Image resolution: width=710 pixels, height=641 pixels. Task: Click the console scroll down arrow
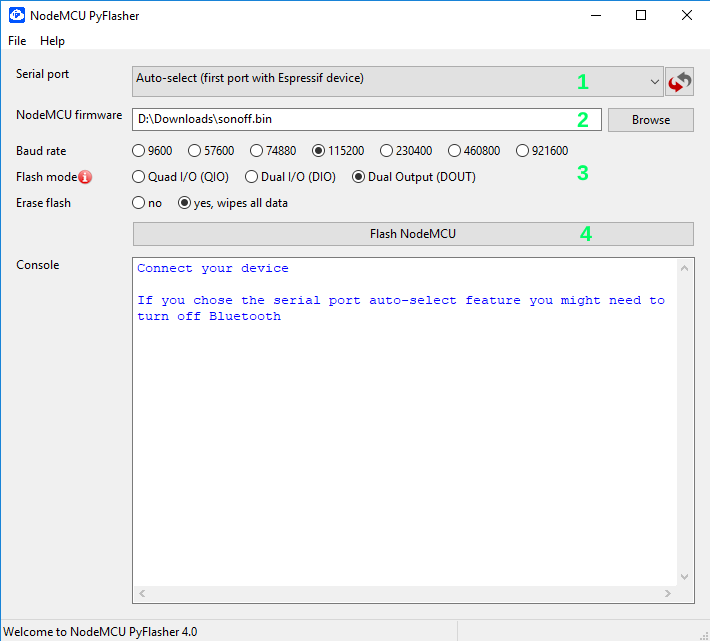(685, 577)
